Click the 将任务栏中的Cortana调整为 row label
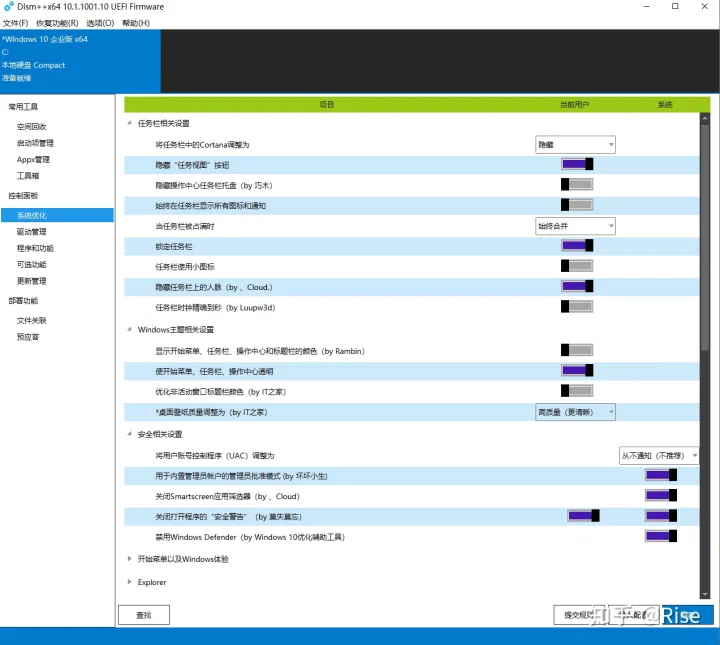 pyautogui.click(x=202, y=145)
